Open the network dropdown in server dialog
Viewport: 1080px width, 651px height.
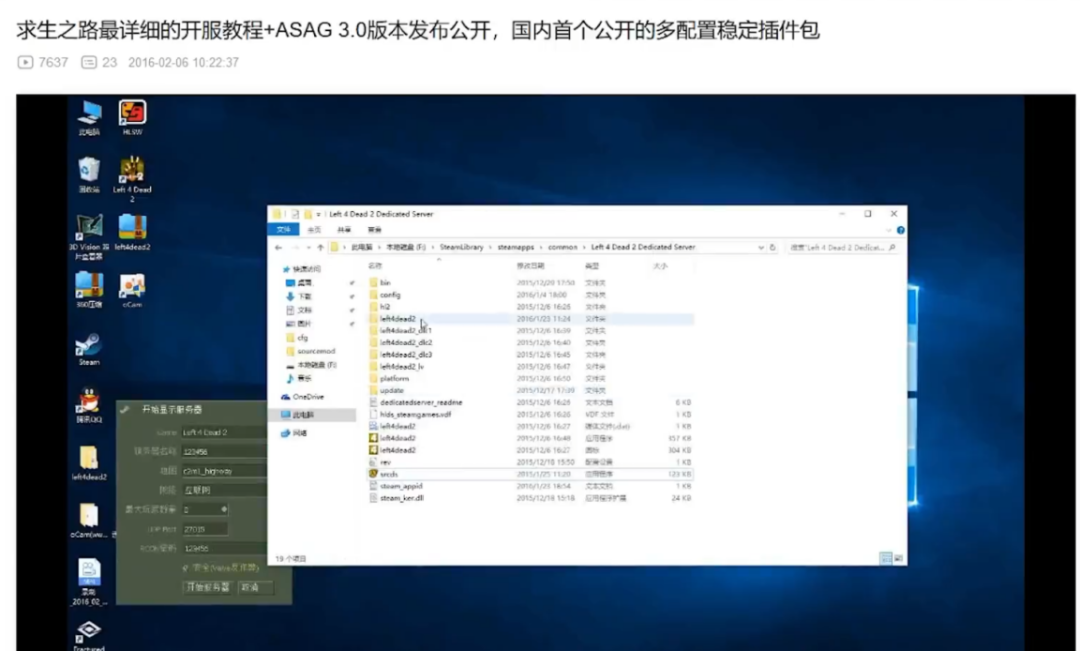pyautogui.click(x=224, y=490)
